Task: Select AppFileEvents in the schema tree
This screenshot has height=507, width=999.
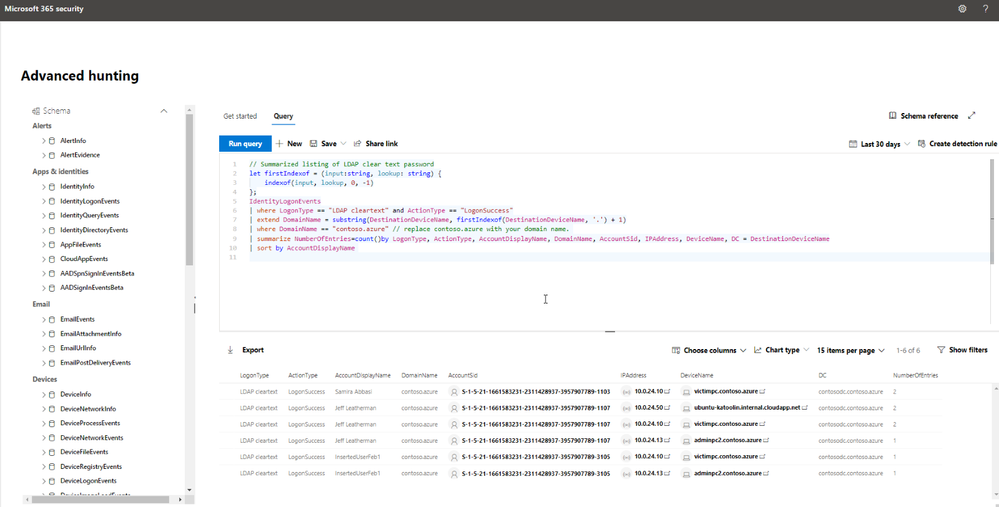Action: [x=81, y=245]
